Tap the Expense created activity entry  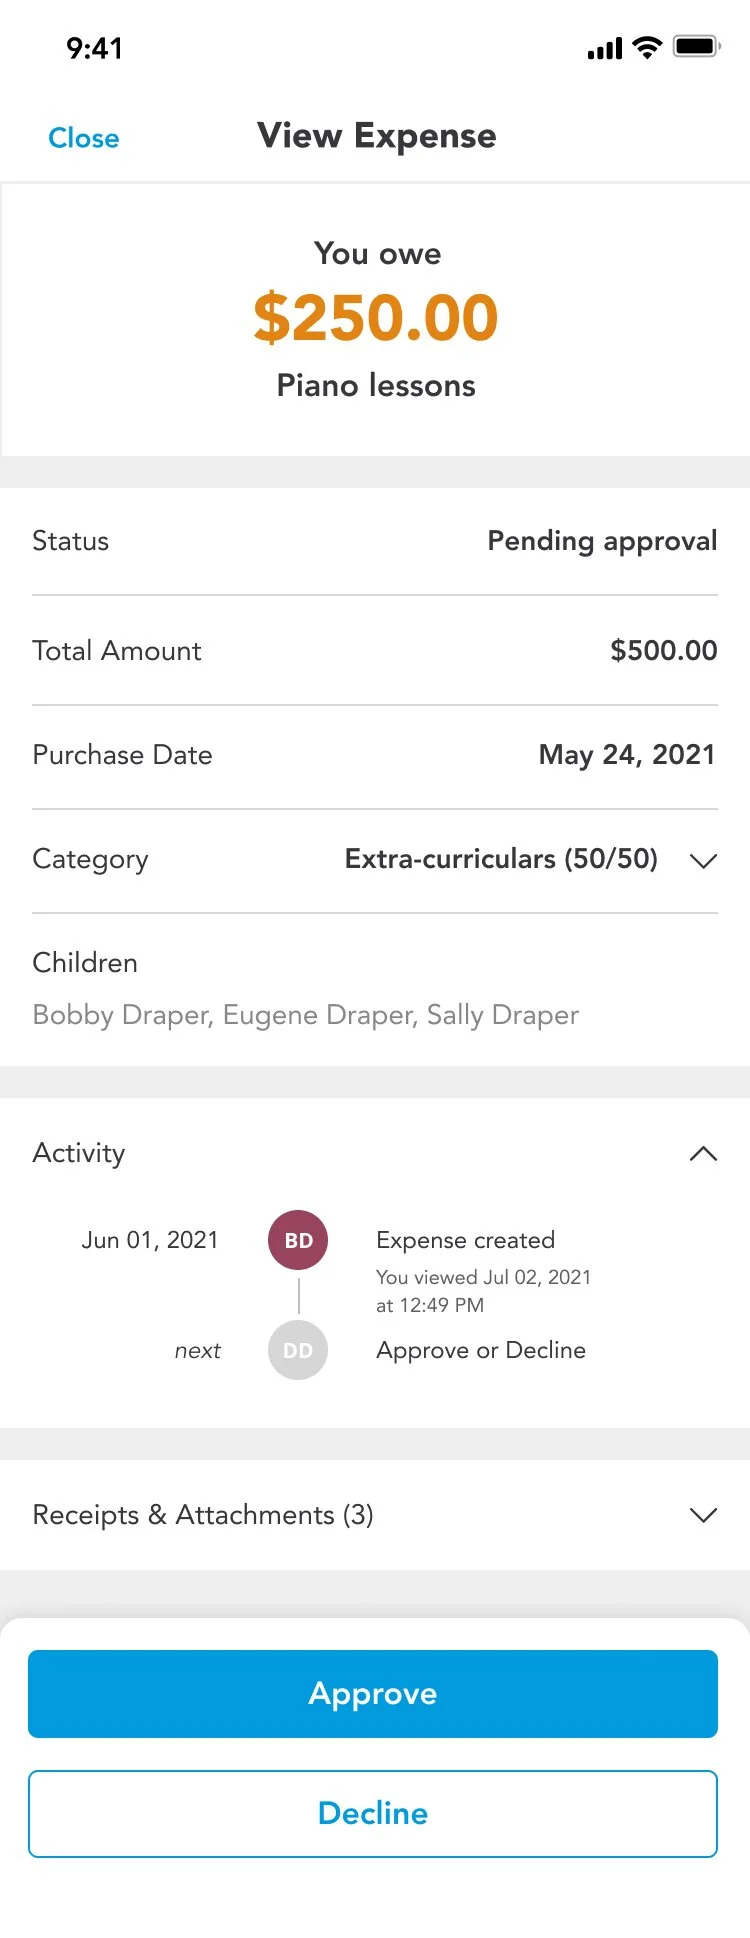click(x=465, y=1240)
